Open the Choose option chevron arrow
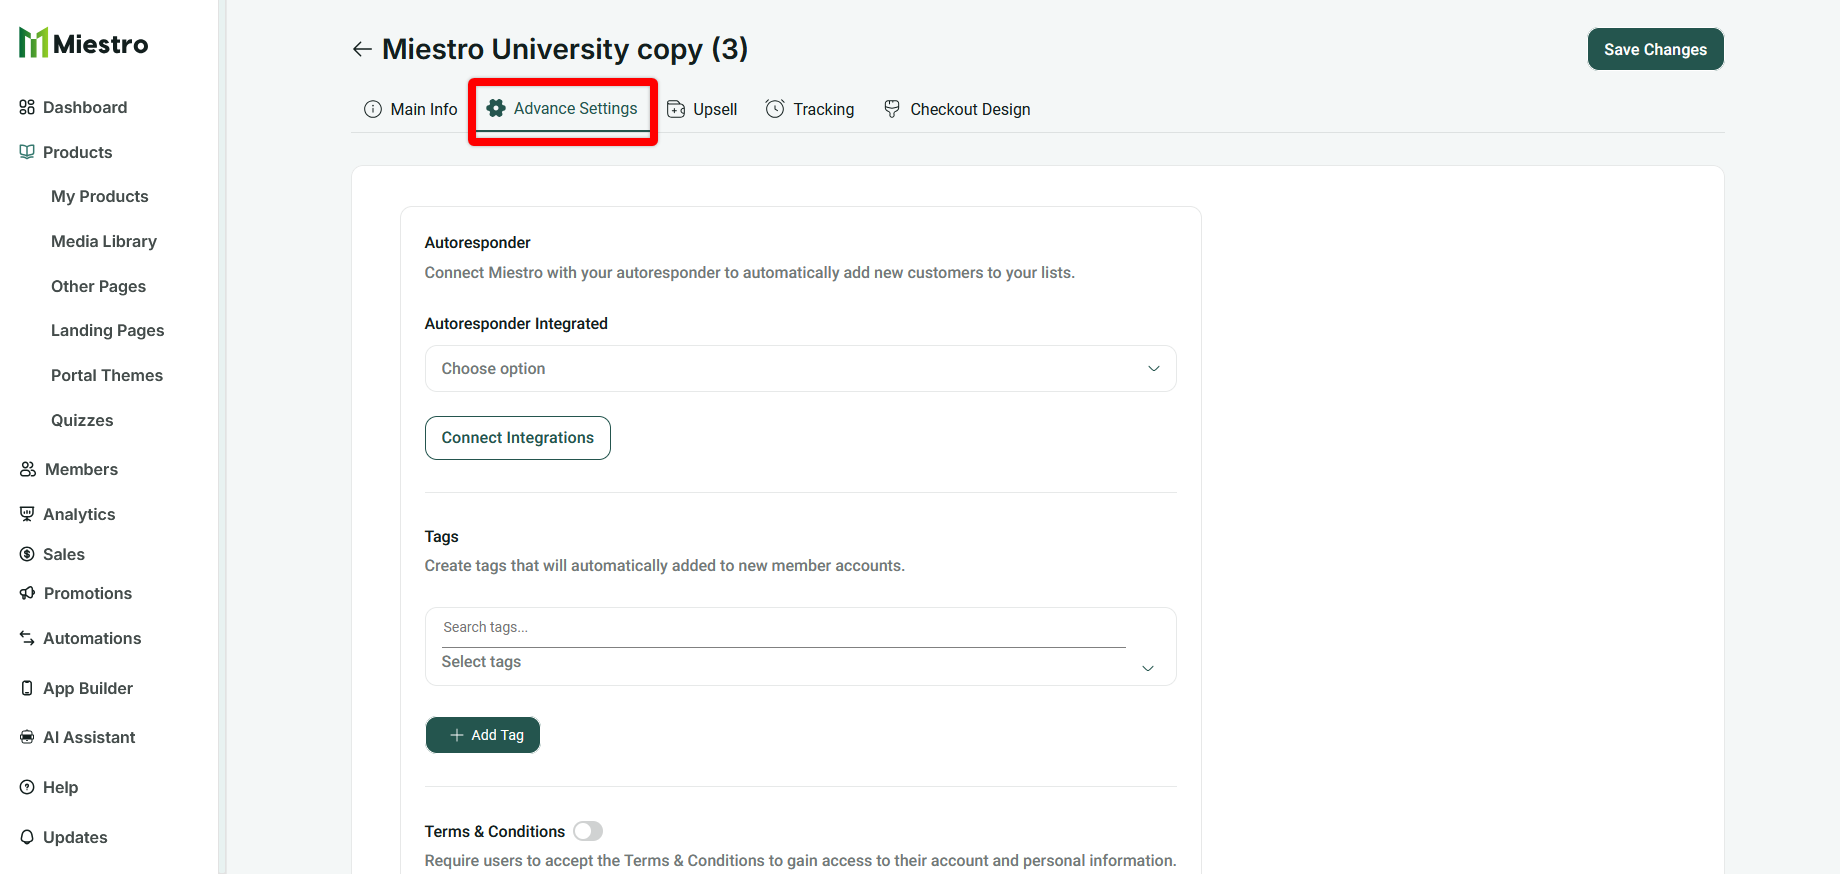The width and height of the screenshot is (1840, 874). point(1154,369)
